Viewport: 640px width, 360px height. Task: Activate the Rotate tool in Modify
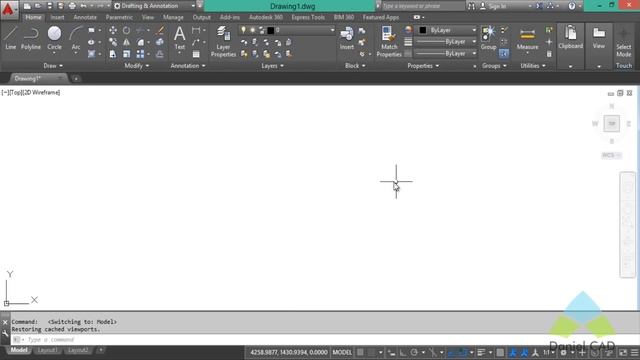click(x=127, y=30)
